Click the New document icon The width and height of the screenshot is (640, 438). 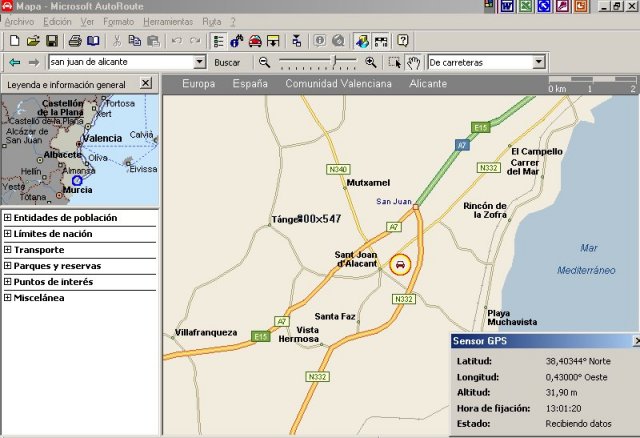pos(14,41)
